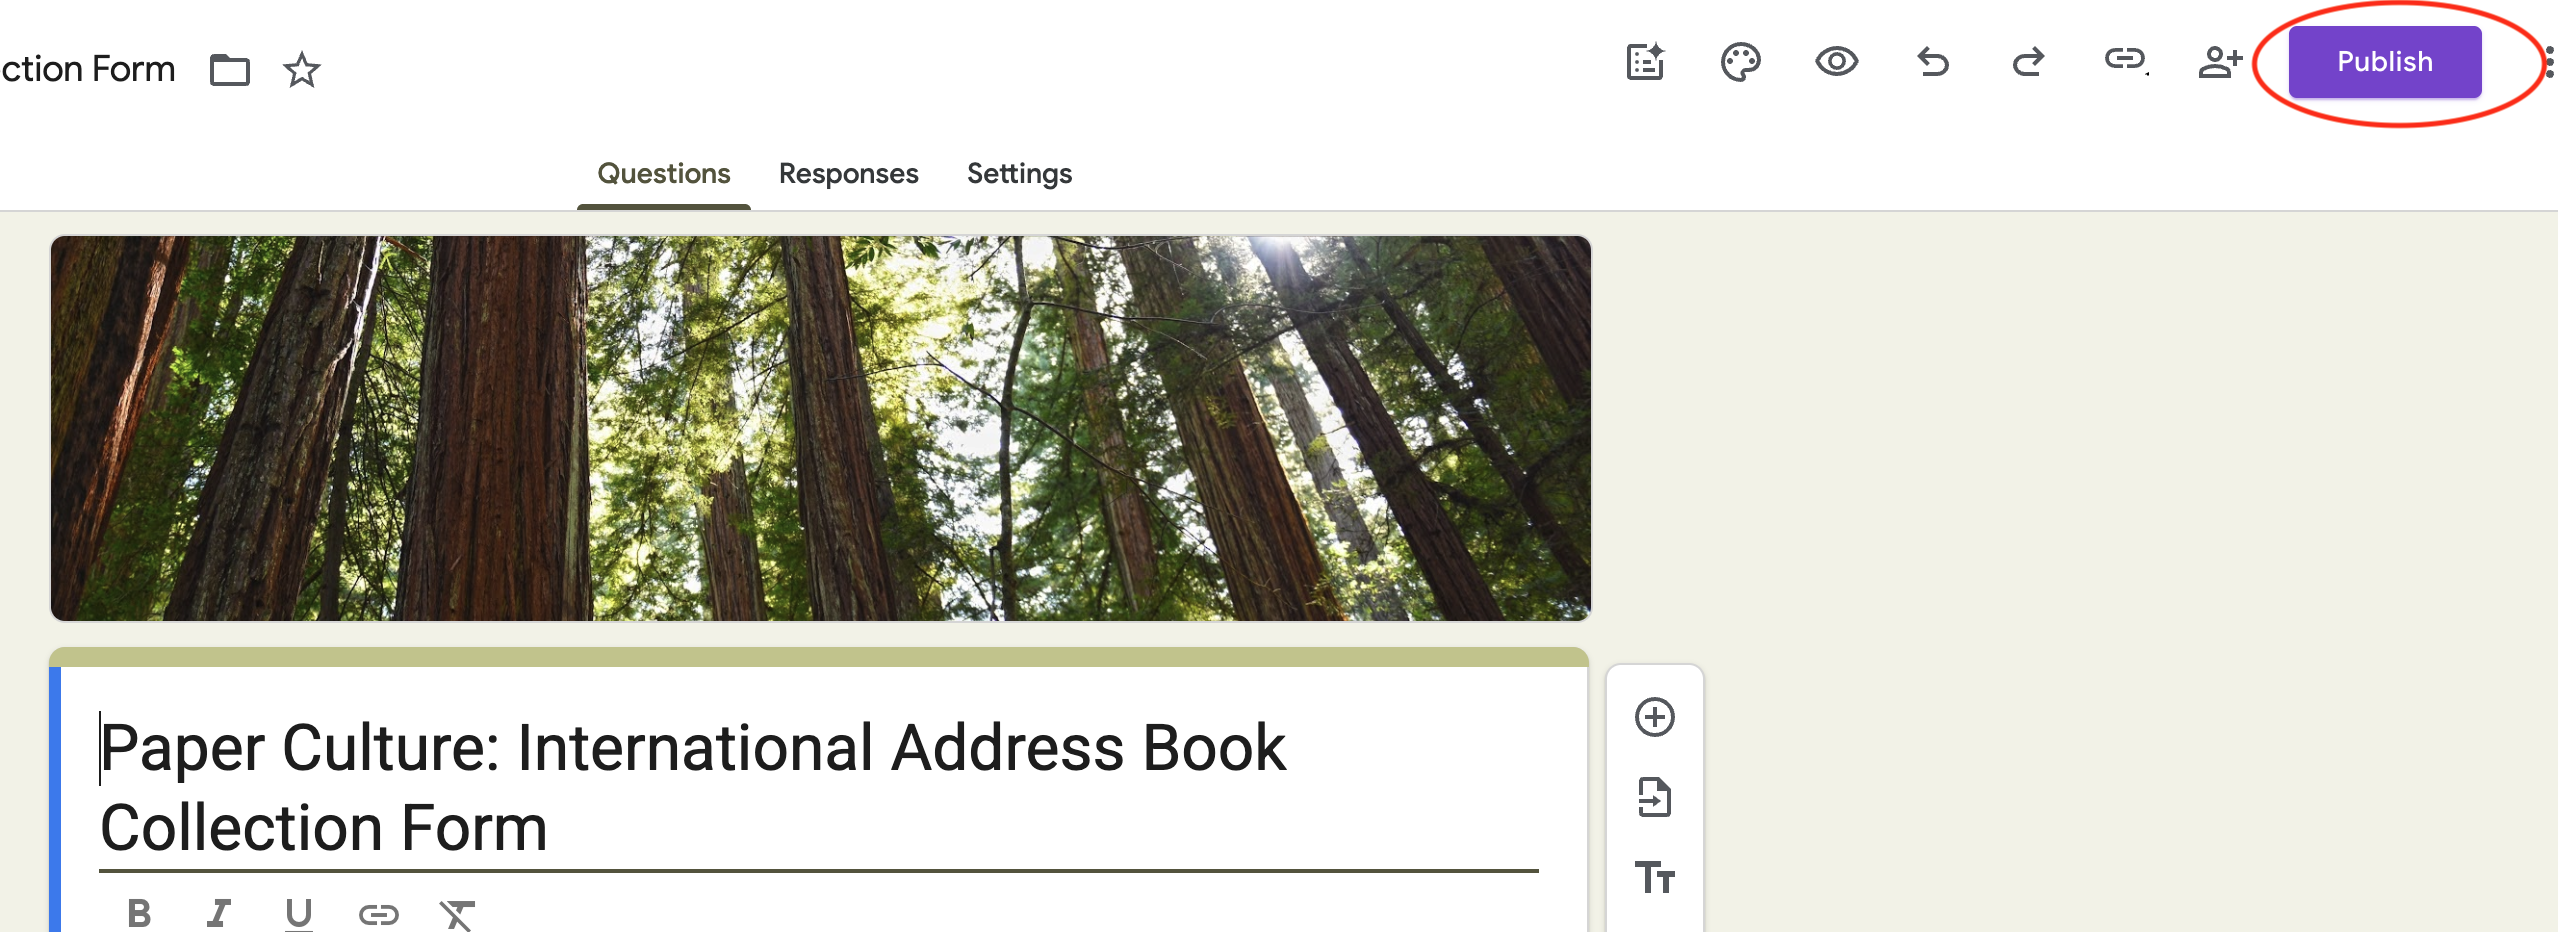The height and width of the screenshot is (932, 2558).
Task: Switch to the Settings tab
Action: coord(1019,174)
